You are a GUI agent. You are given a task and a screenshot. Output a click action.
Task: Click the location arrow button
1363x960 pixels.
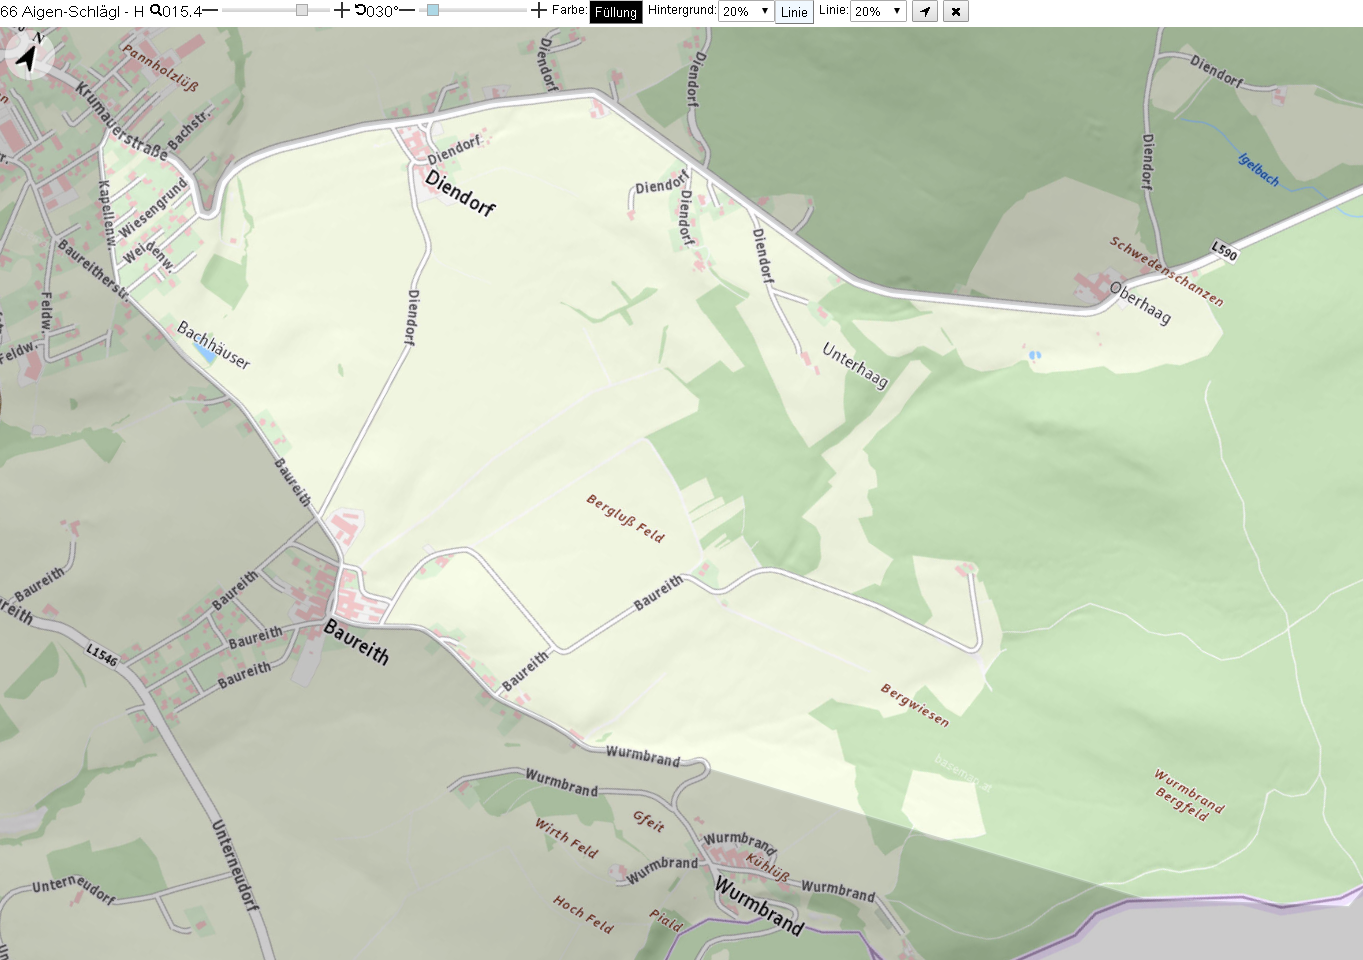(x=925, y=11)
